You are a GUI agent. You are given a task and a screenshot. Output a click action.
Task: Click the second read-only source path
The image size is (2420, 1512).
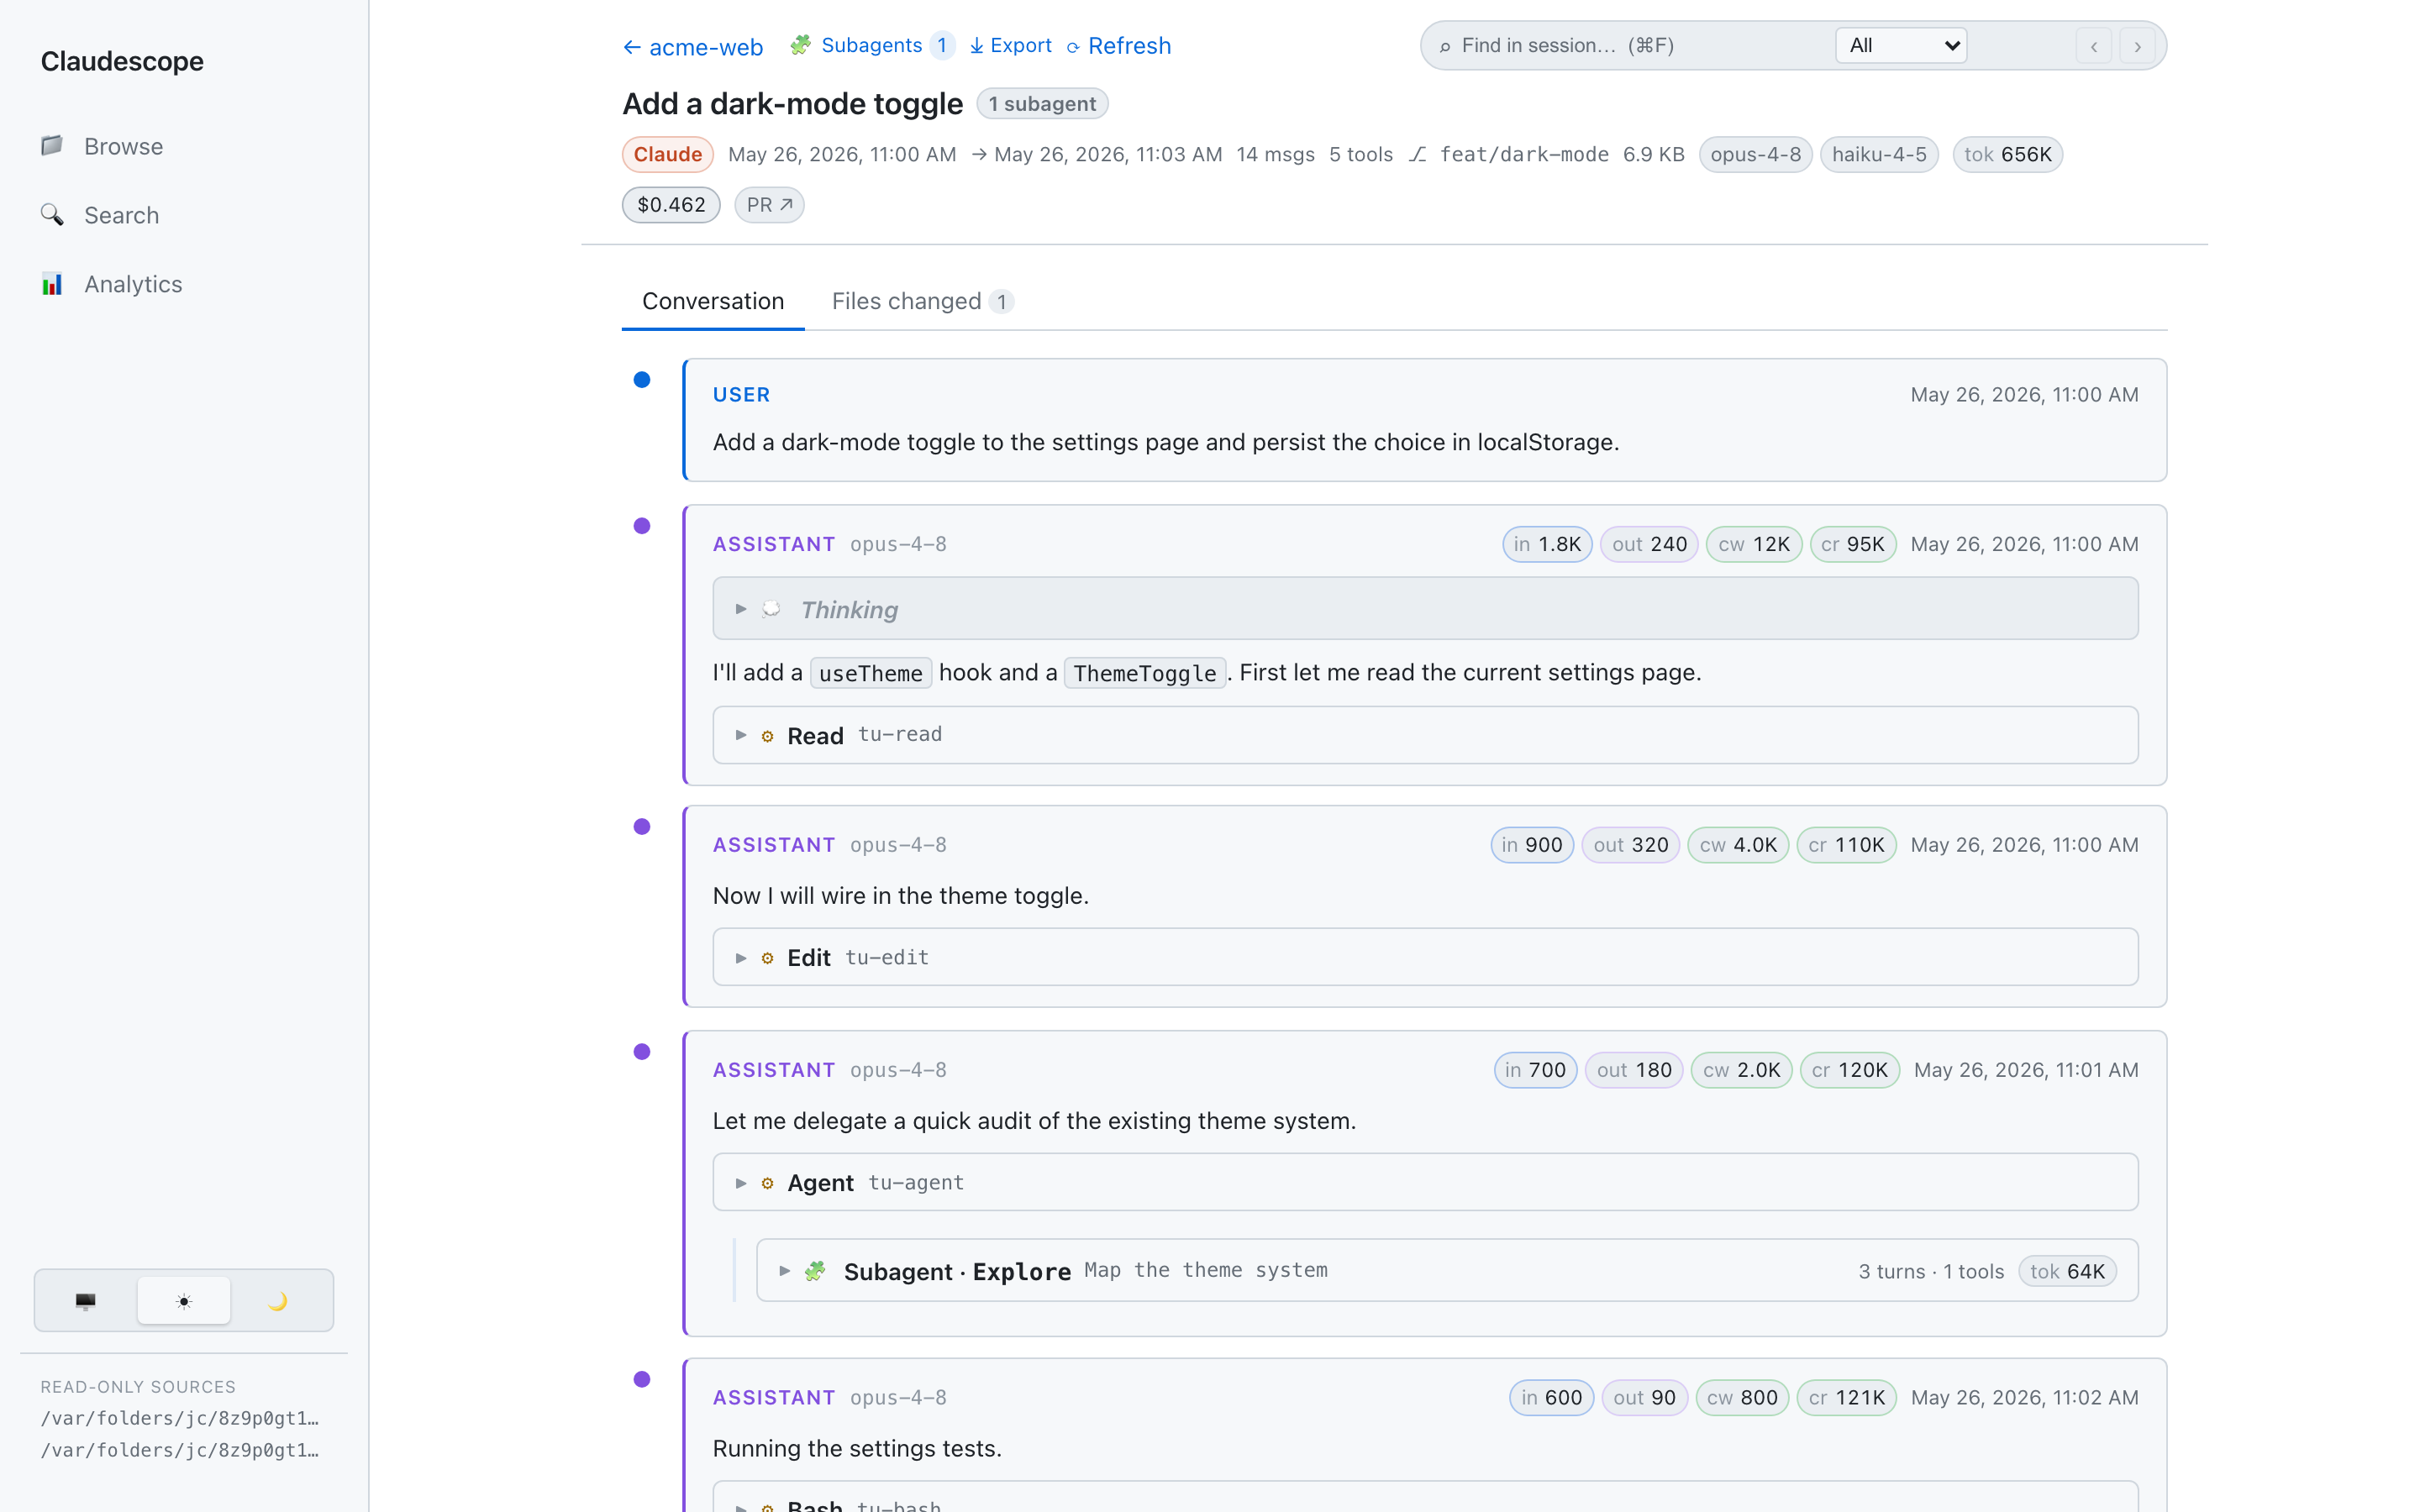pyautogui.click(x=180, y=1450)
